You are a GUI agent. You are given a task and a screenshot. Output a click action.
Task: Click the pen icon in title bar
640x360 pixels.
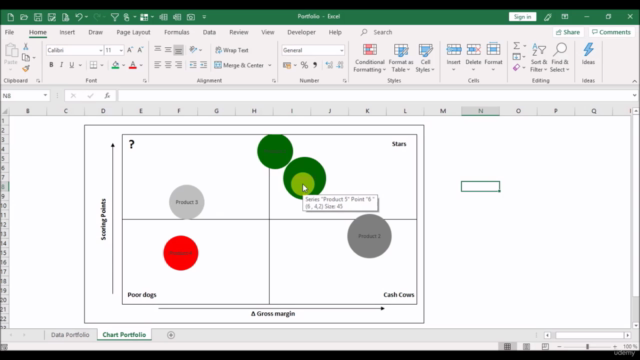coord(547,17)
